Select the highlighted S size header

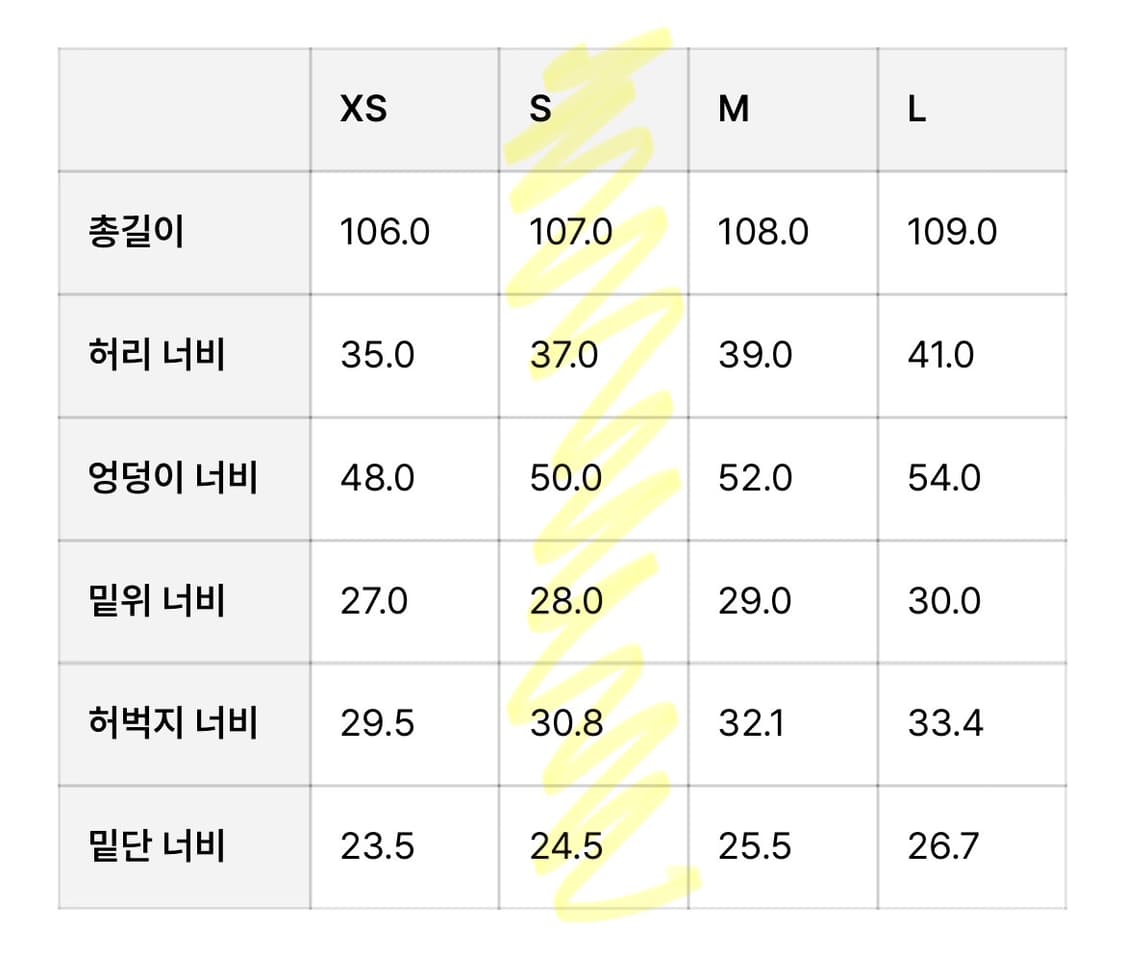(540, 109)
